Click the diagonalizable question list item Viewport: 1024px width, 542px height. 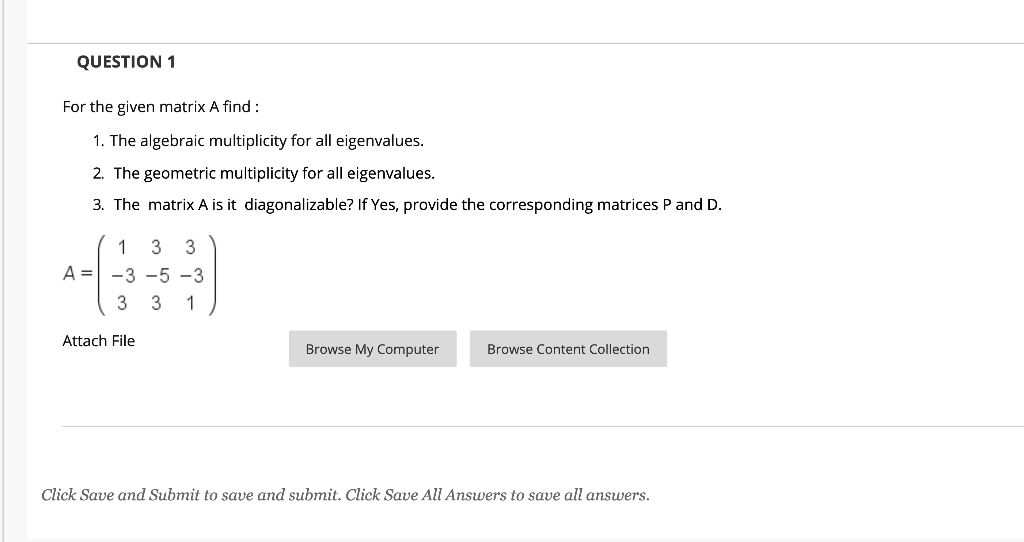408,205
